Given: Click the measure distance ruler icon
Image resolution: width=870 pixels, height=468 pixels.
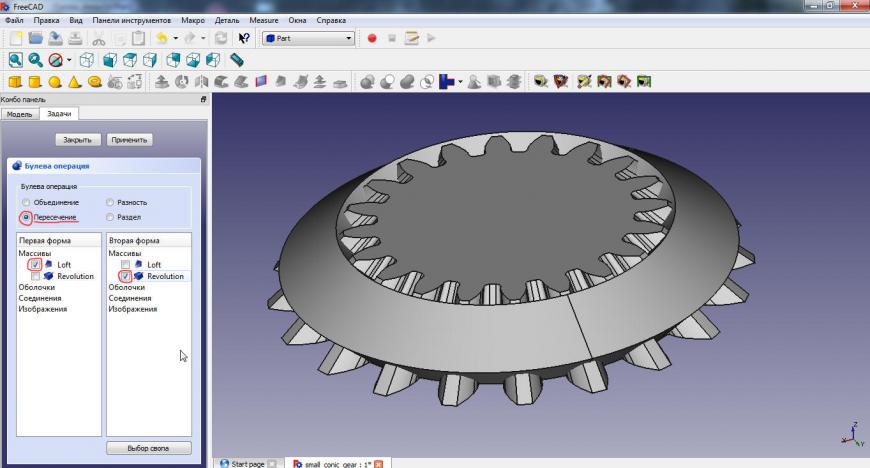Looking at the screenshot, I should click(237, 60).
